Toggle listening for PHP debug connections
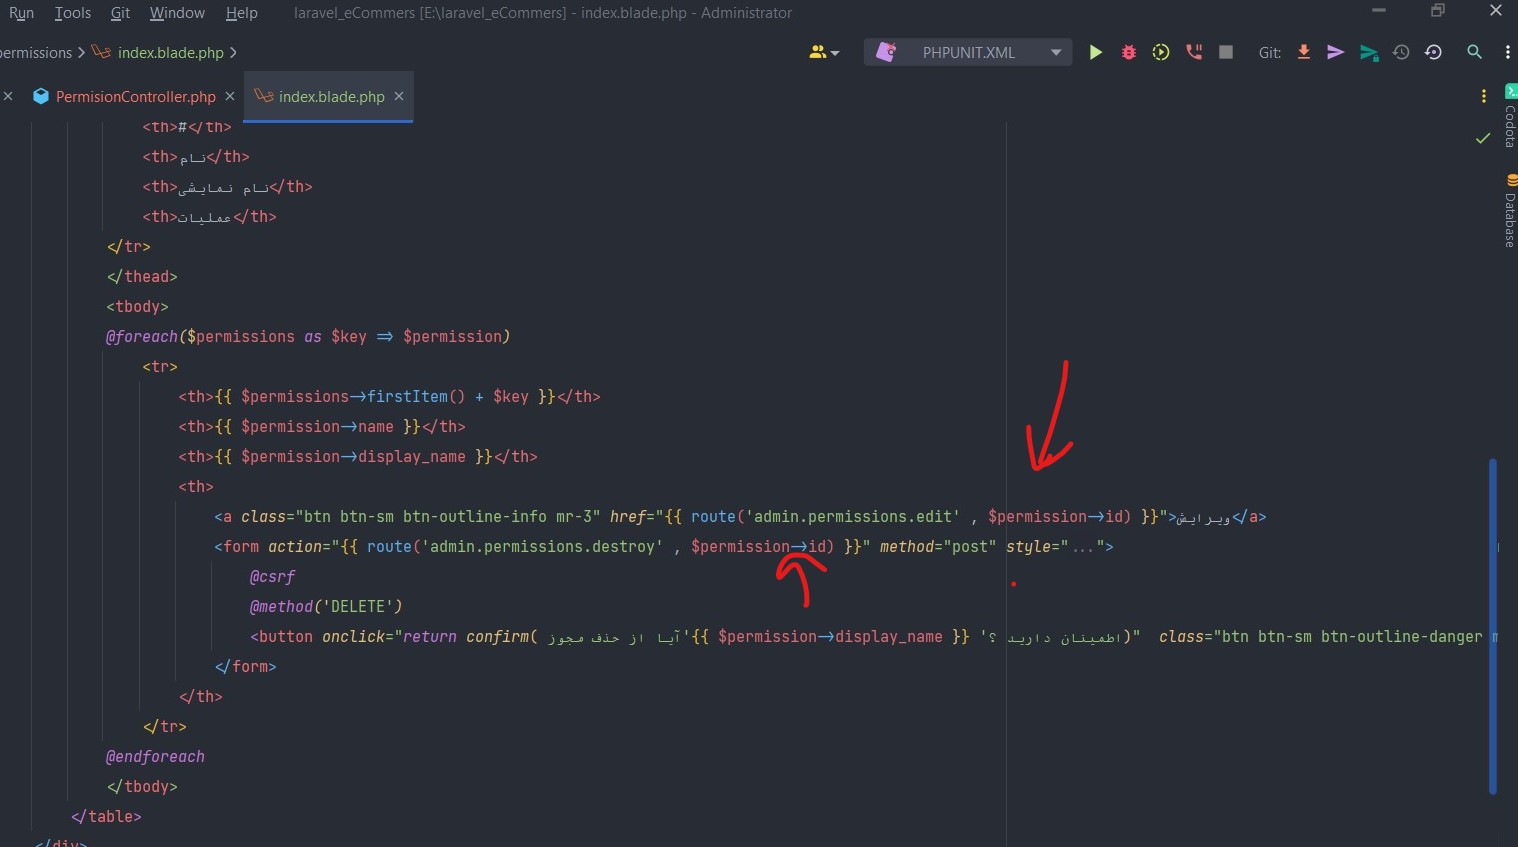This screenshot has width=1518, height=847. (x=1194, y=52)
